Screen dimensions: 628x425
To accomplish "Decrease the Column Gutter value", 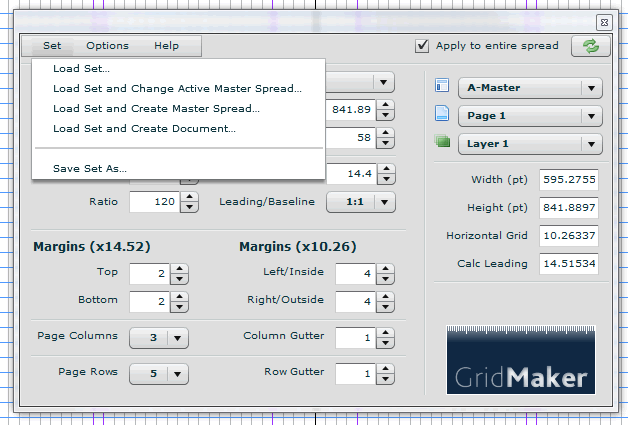I will tap(385, 343).
